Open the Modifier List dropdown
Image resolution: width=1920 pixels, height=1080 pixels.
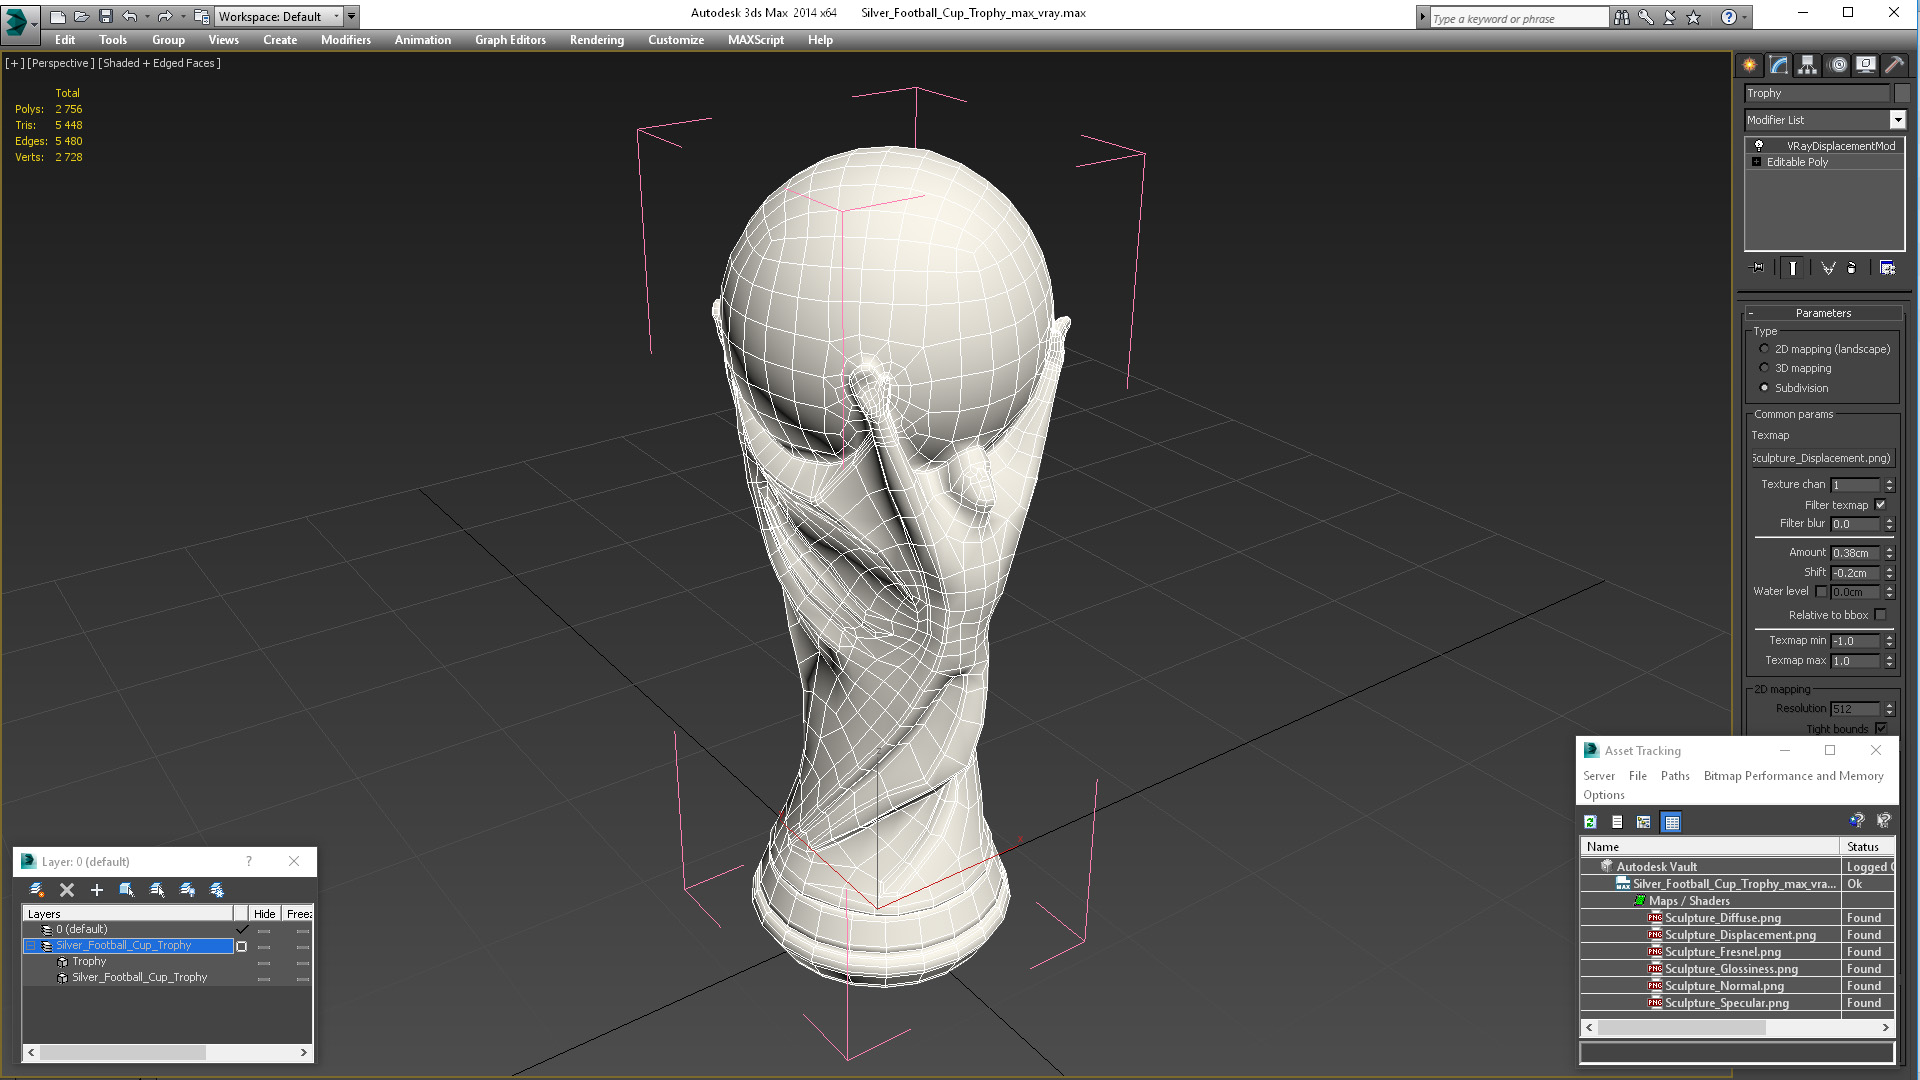point(1897,120)
